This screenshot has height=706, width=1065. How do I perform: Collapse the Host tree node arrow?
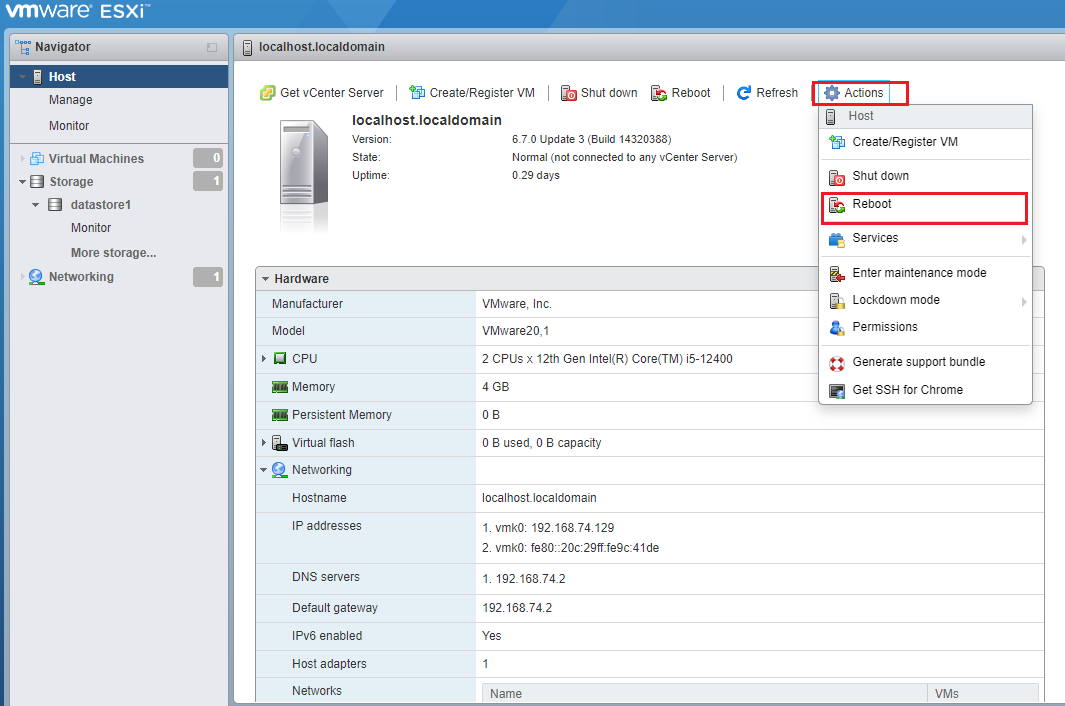pyautogui.click(x=22, y=77)
